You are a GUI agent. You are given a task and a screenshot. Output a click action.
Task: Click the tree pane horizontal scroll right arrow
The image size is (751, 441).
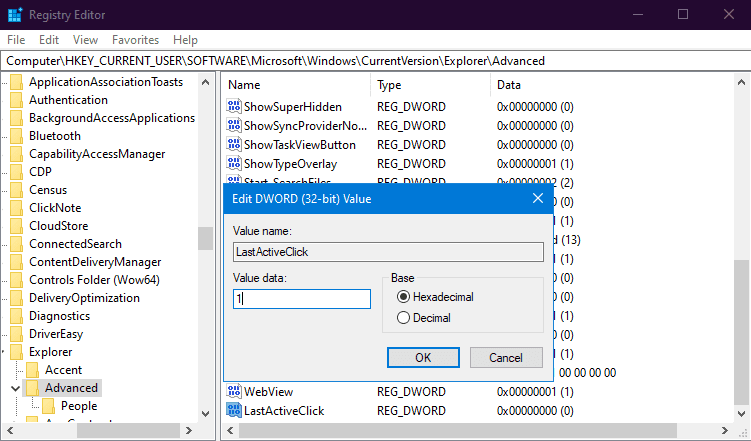click(x=189, y=430)
